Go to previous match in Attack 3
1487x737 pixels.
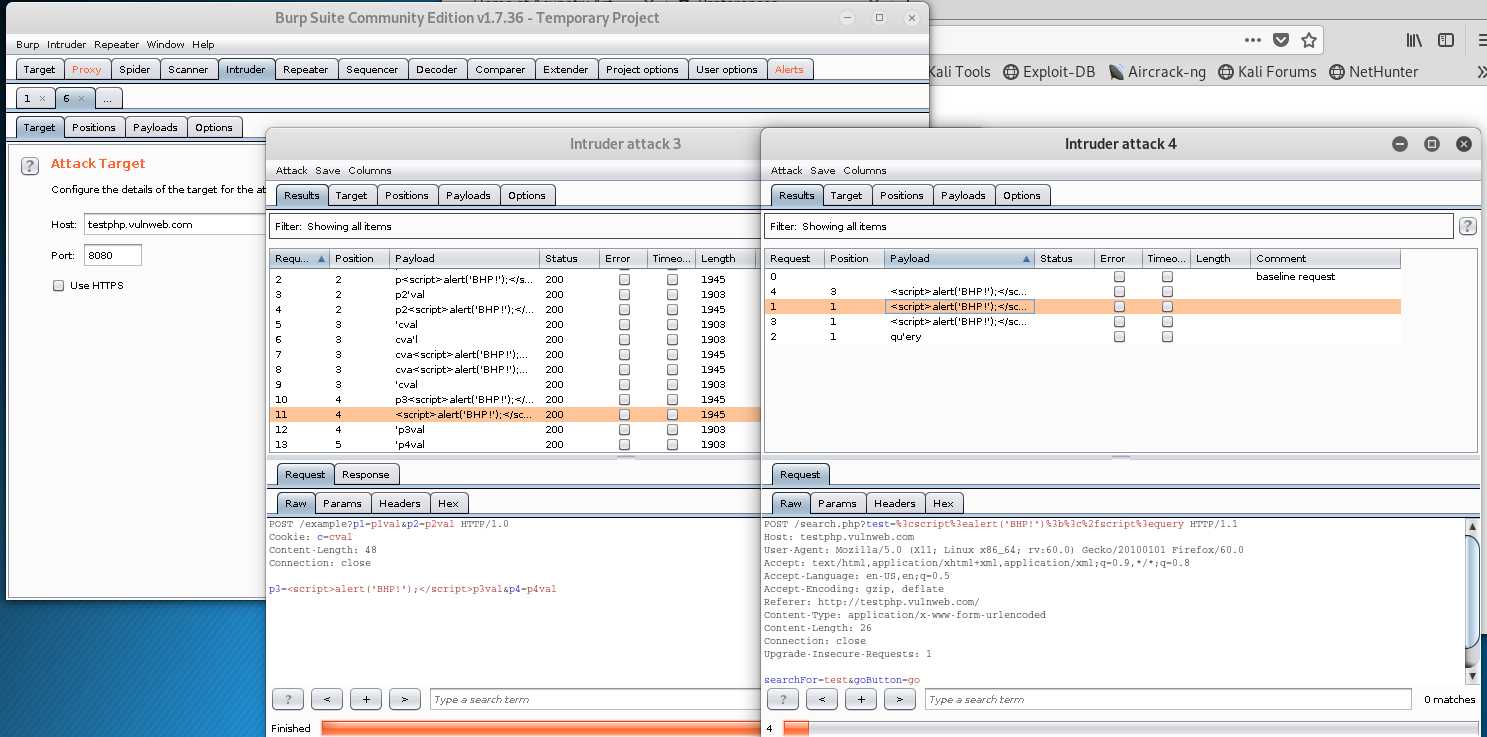327,699
